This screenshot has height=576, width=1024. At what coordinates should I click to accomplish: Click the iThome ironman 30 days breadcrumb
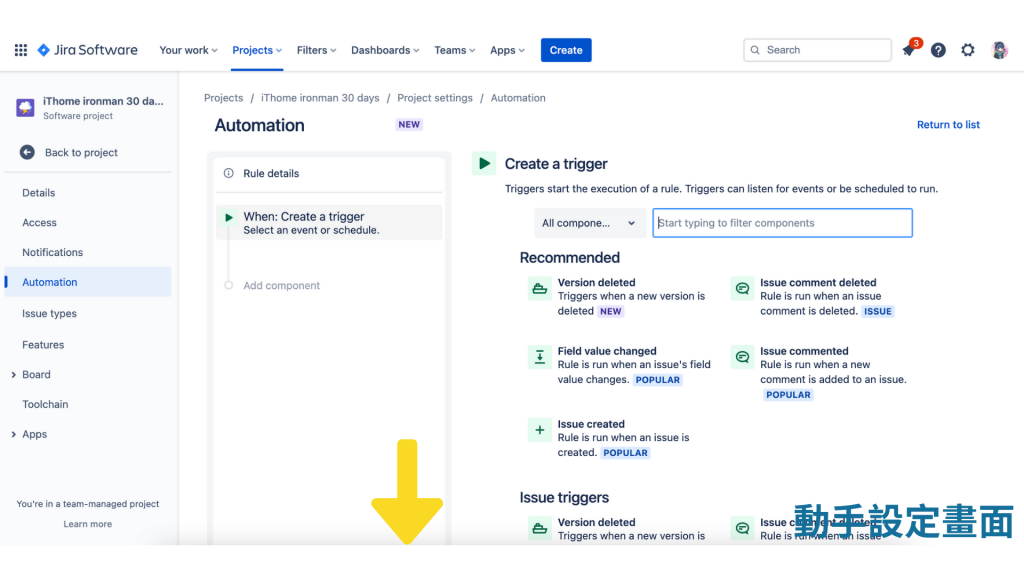[320, 97]
